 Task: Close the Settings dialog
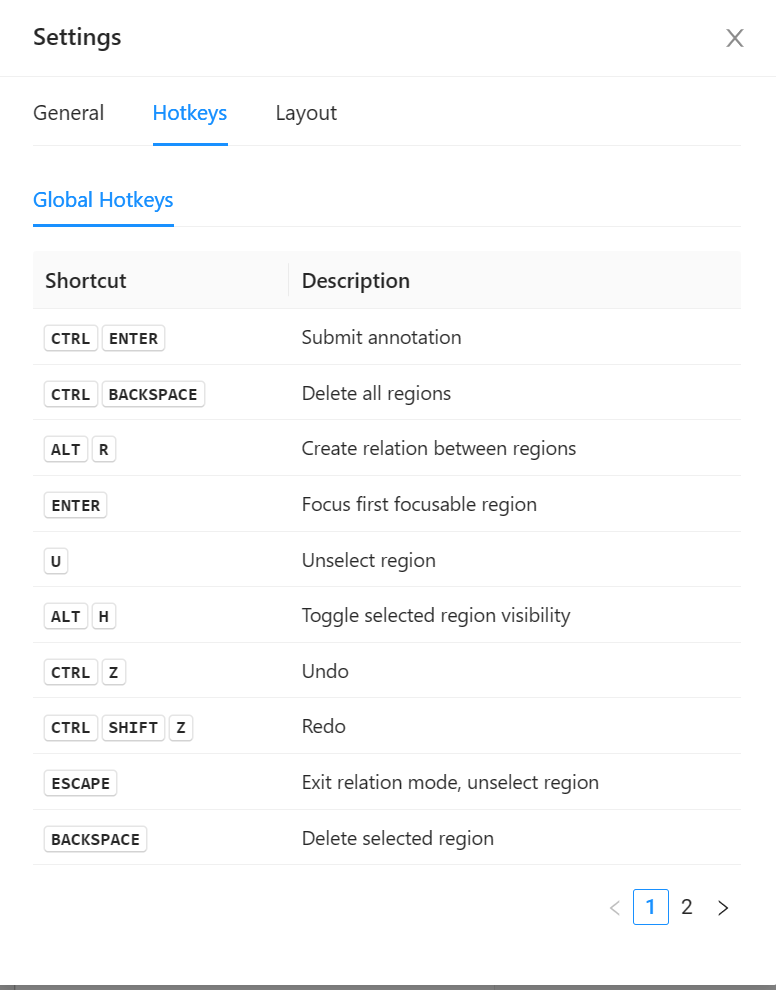click(735, 38)
